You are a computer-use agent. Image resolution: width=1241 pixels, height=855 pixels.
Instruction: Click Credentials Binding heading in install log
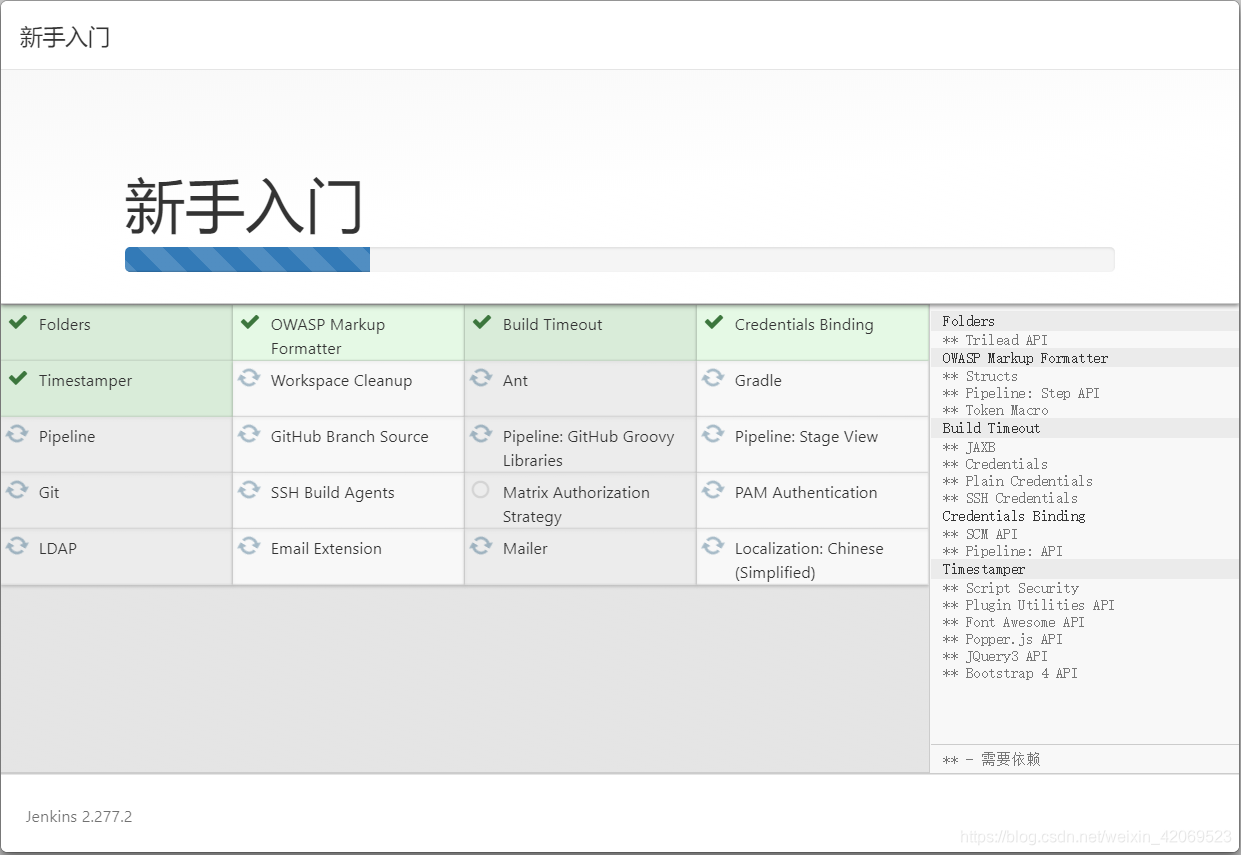pos(1013,516)
